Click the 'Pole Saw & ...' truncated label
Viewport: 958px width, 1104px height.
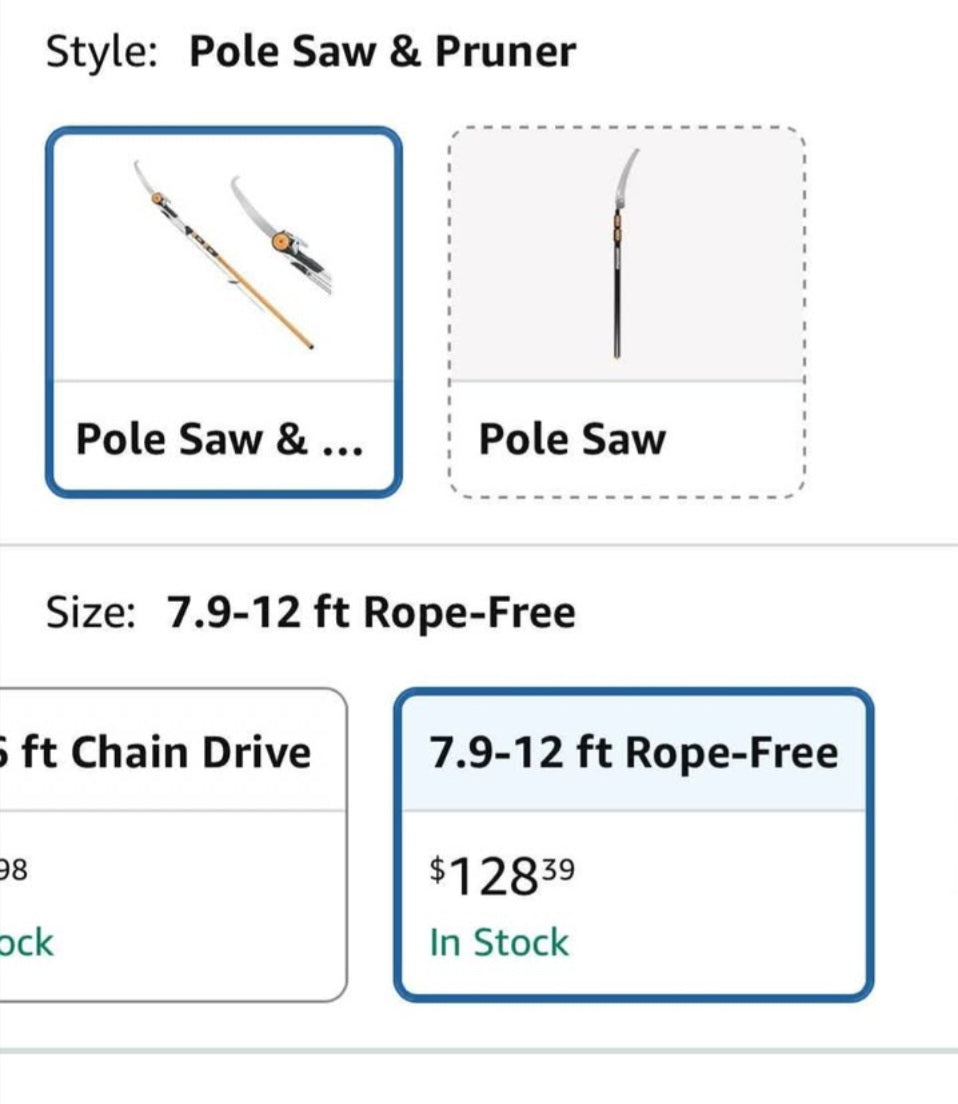click(x=220, y=439)
